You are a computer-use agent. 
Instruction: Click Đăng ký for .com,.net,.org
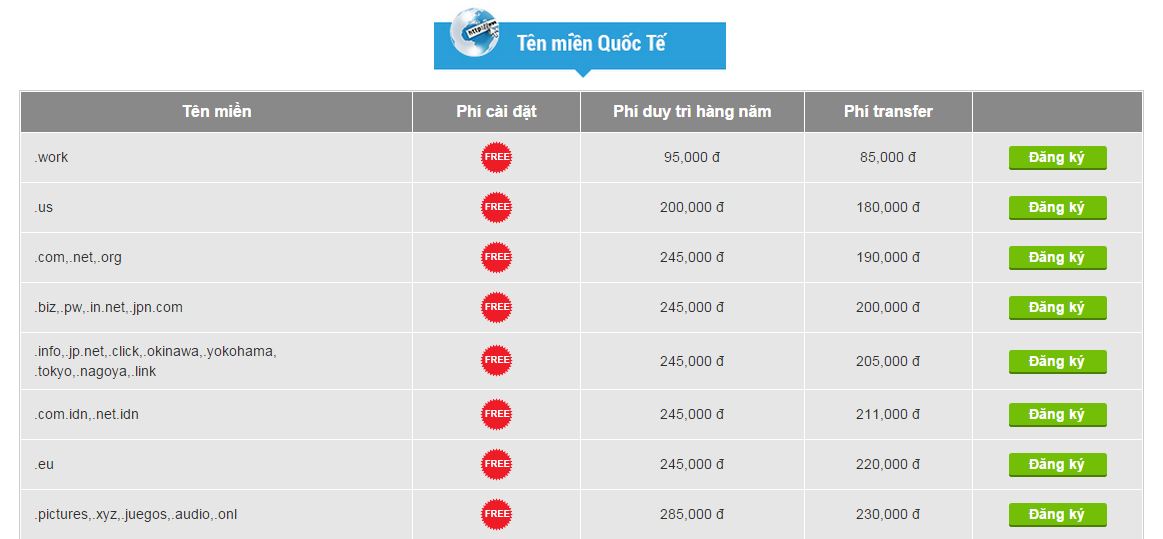coord(1057,258)
